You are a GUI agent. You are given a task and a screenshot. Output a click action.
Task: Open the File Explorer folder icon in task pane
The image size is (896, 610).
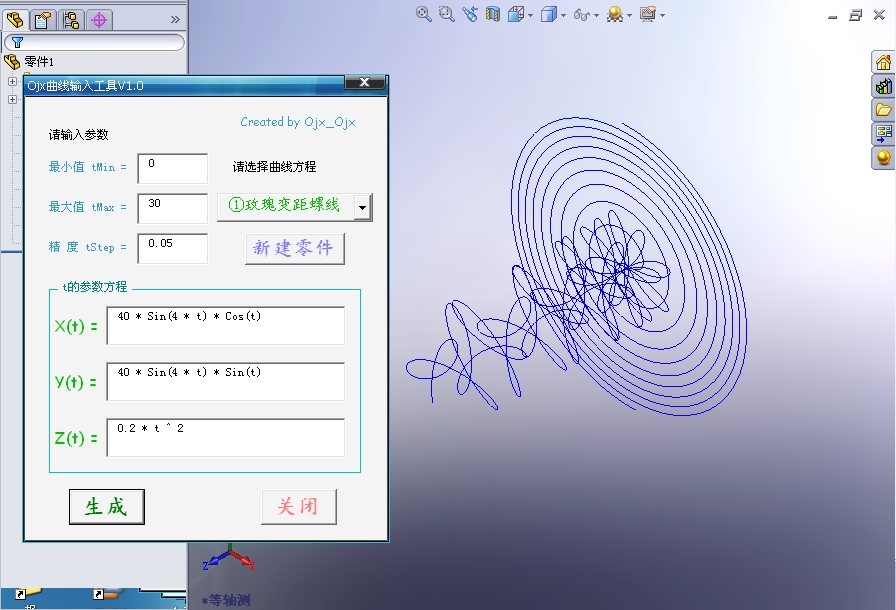883,110
